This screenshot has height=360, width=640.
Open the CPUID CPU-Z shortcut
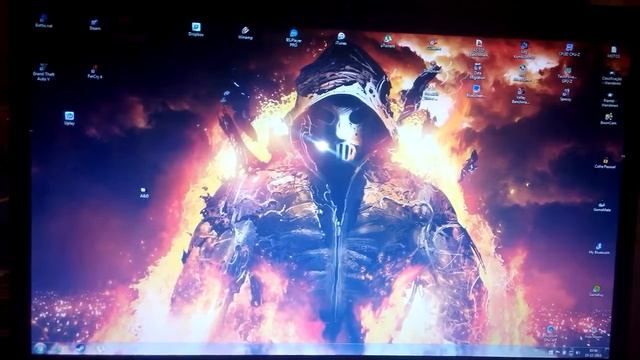[x=569, y=49]
